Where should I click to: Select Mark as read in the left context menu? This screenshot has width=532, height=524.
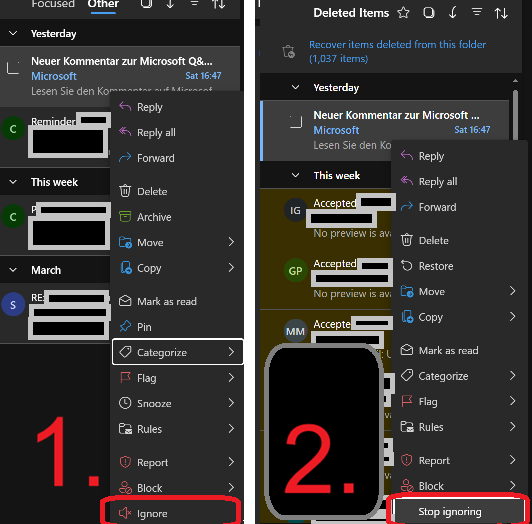click(x=177, y=301)
